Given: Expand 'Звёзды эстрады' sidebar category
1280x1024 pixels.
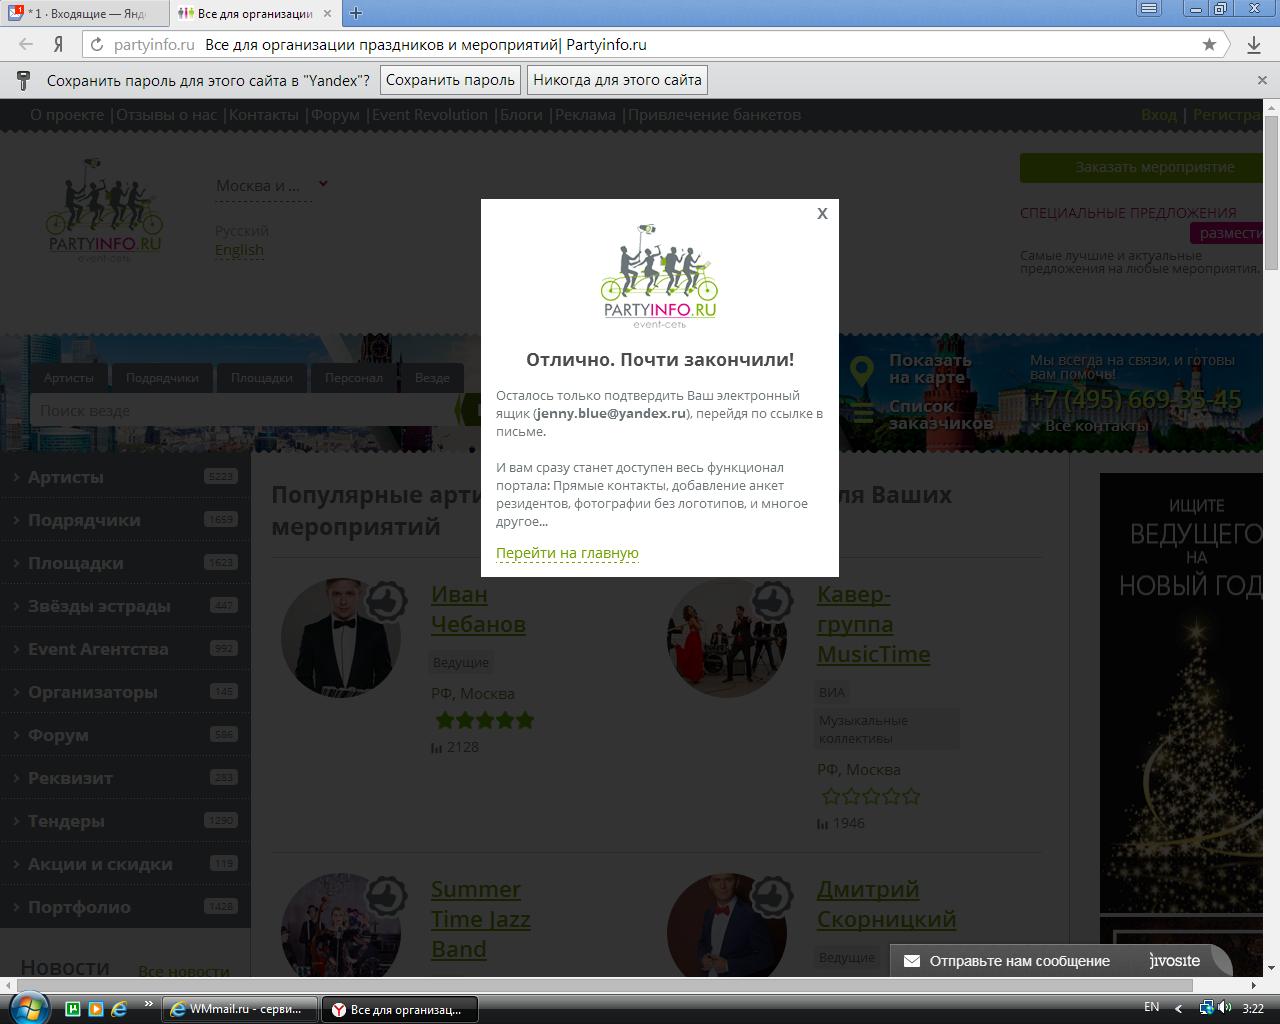Looking at the screenshot, I should point(125,606).
